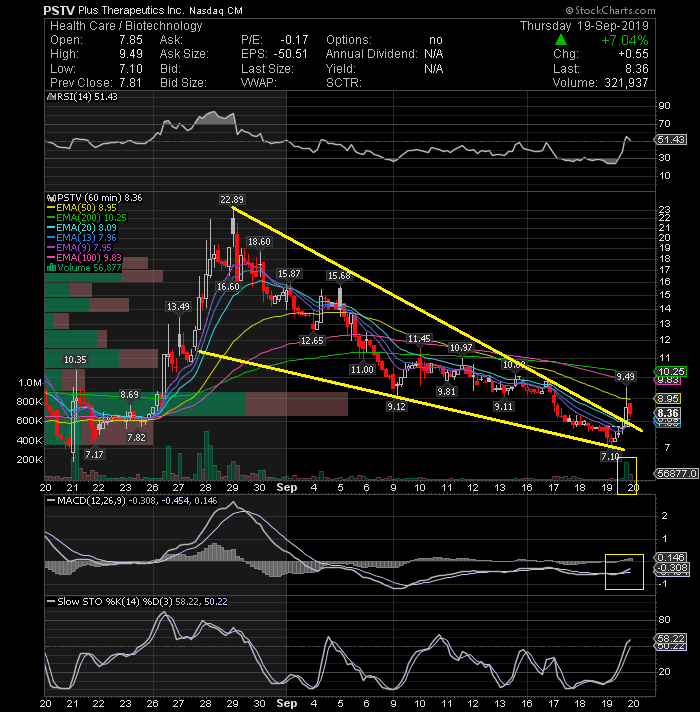Click the +7.04% percent change
This screenshot has width=700, height=712.
625,40
